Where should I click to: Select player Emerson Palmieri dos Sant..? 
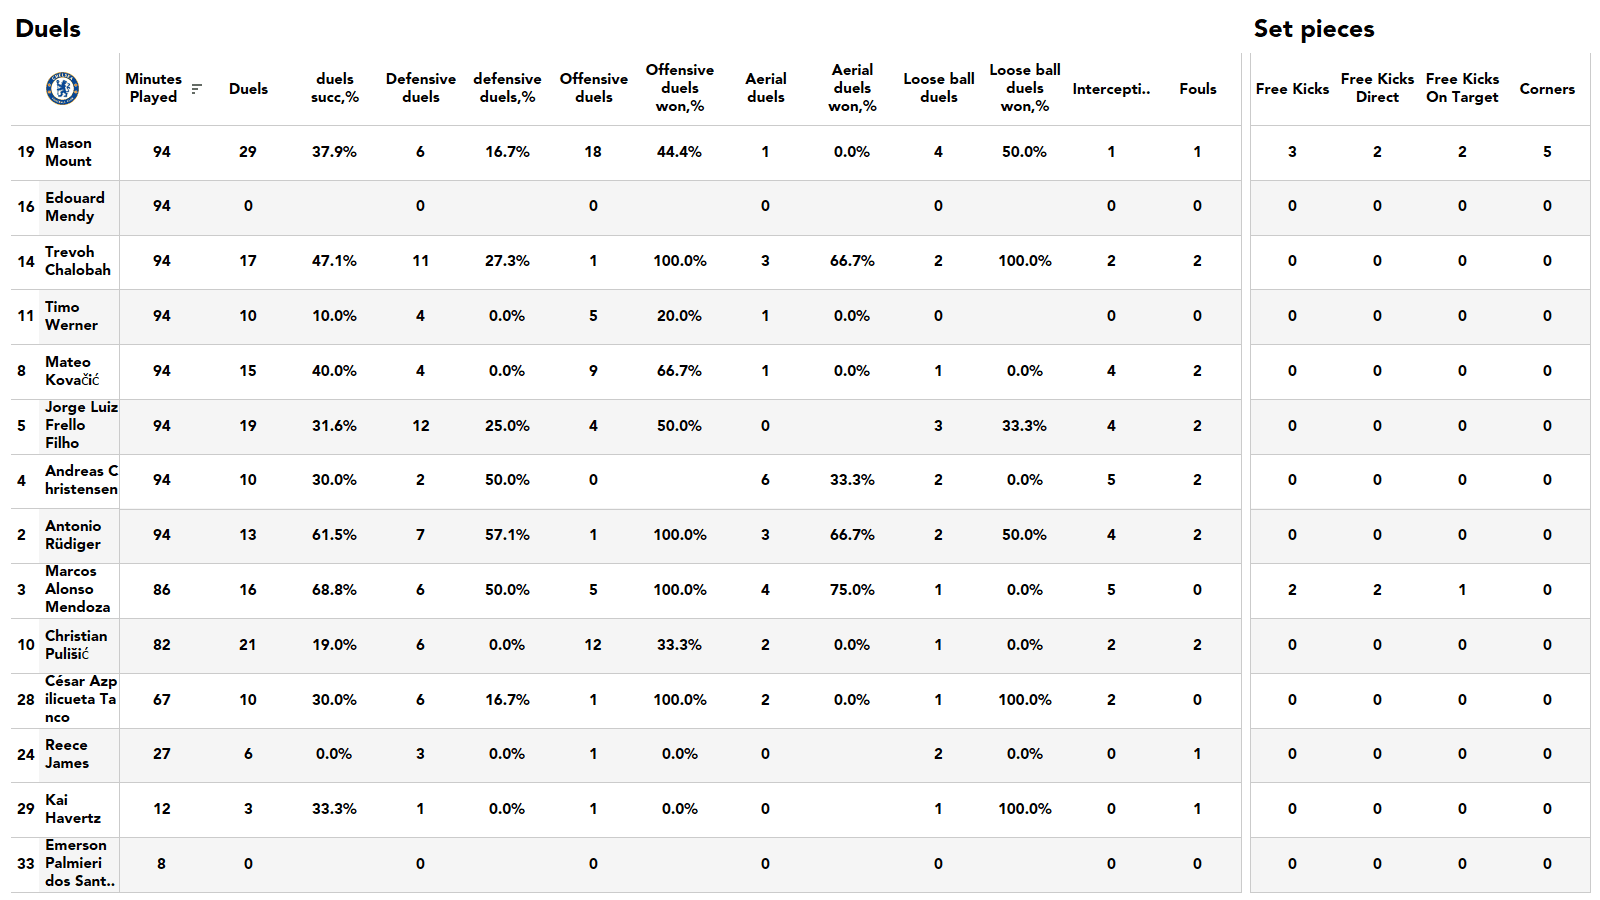80,863
